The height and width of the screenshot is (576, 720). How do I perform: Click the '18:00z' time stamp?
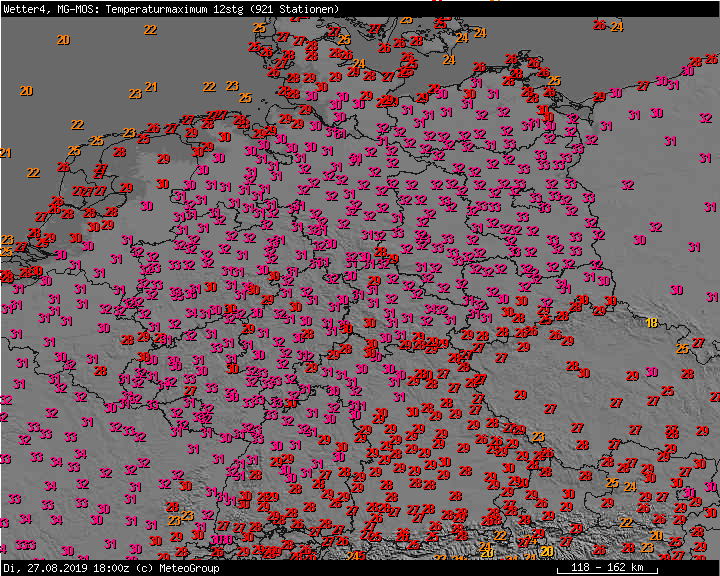(112, 568)
